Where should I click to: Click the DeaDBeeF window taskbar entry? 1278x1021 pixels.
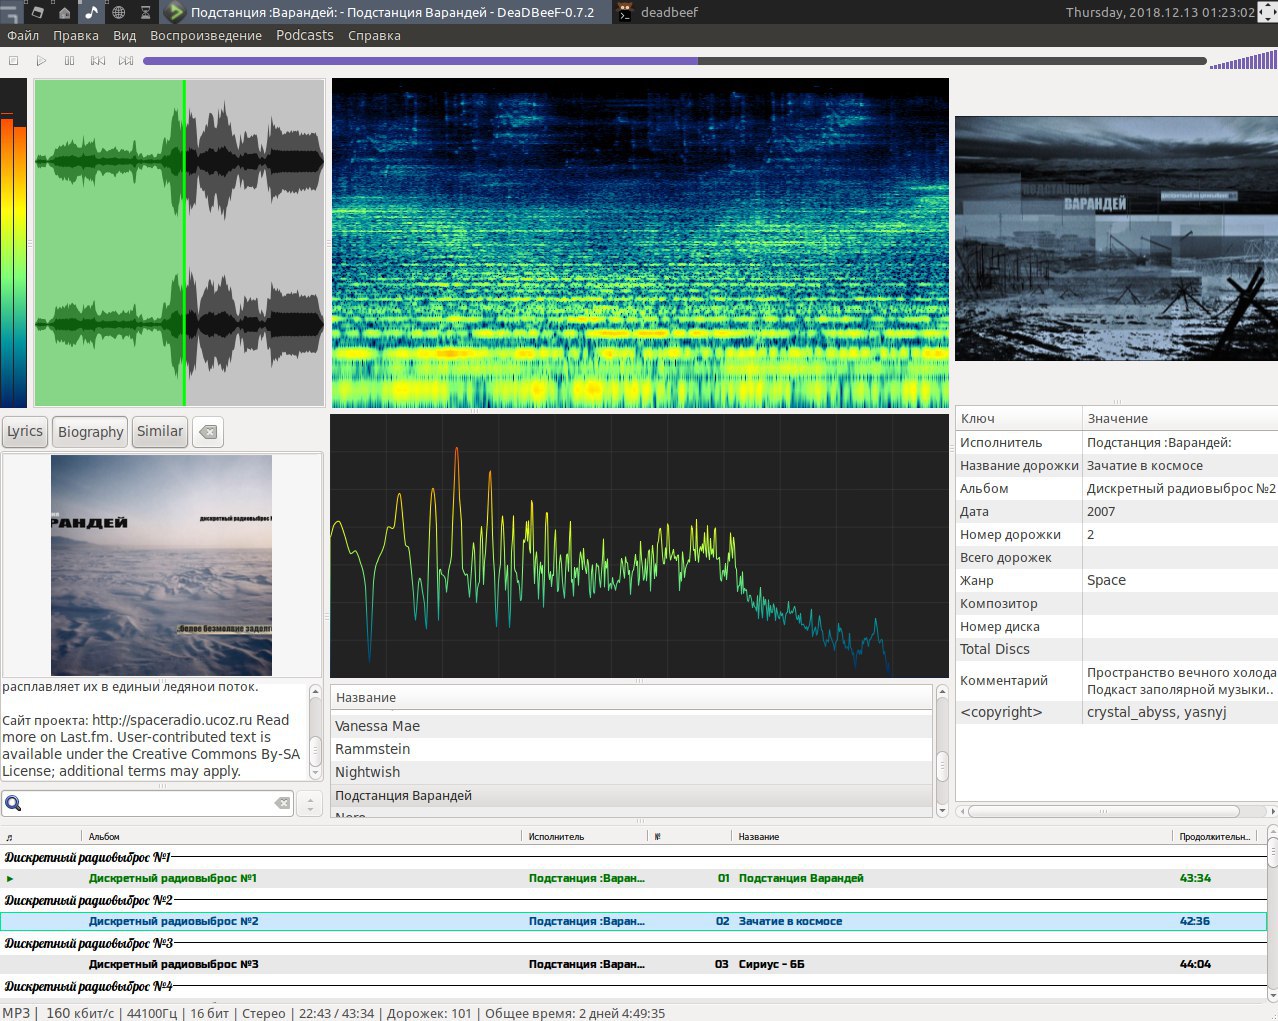pyautogui.click(x=385, y=12)
